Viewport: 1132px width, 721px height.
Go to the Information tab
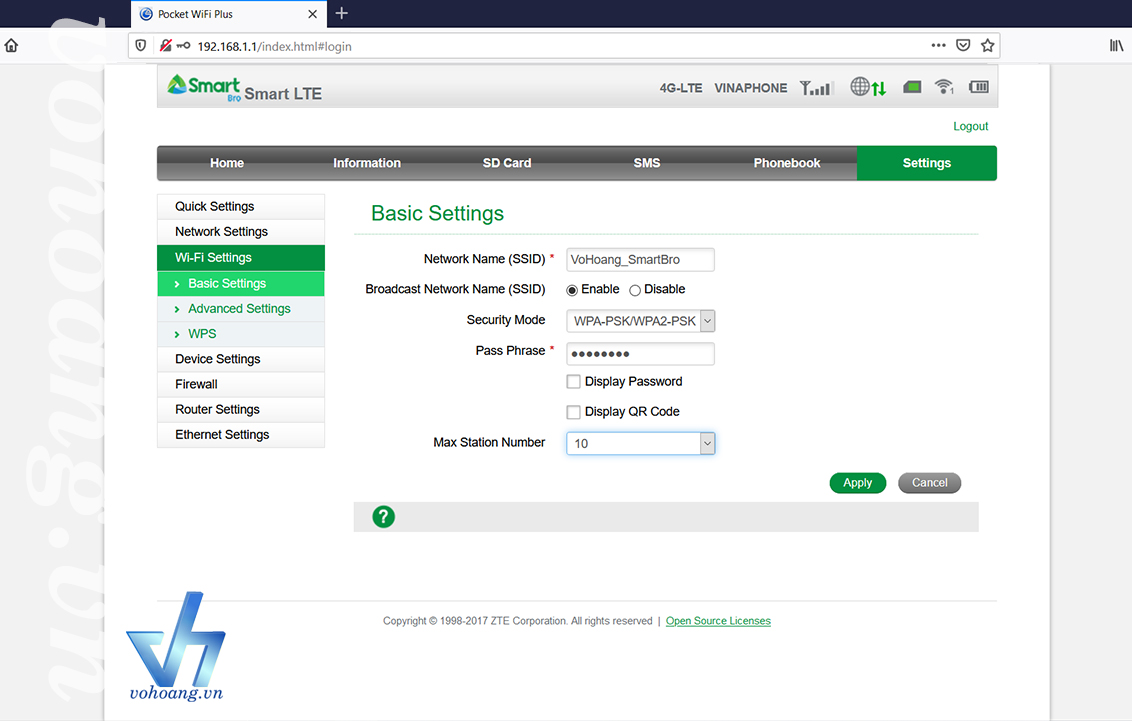(367, 163)
